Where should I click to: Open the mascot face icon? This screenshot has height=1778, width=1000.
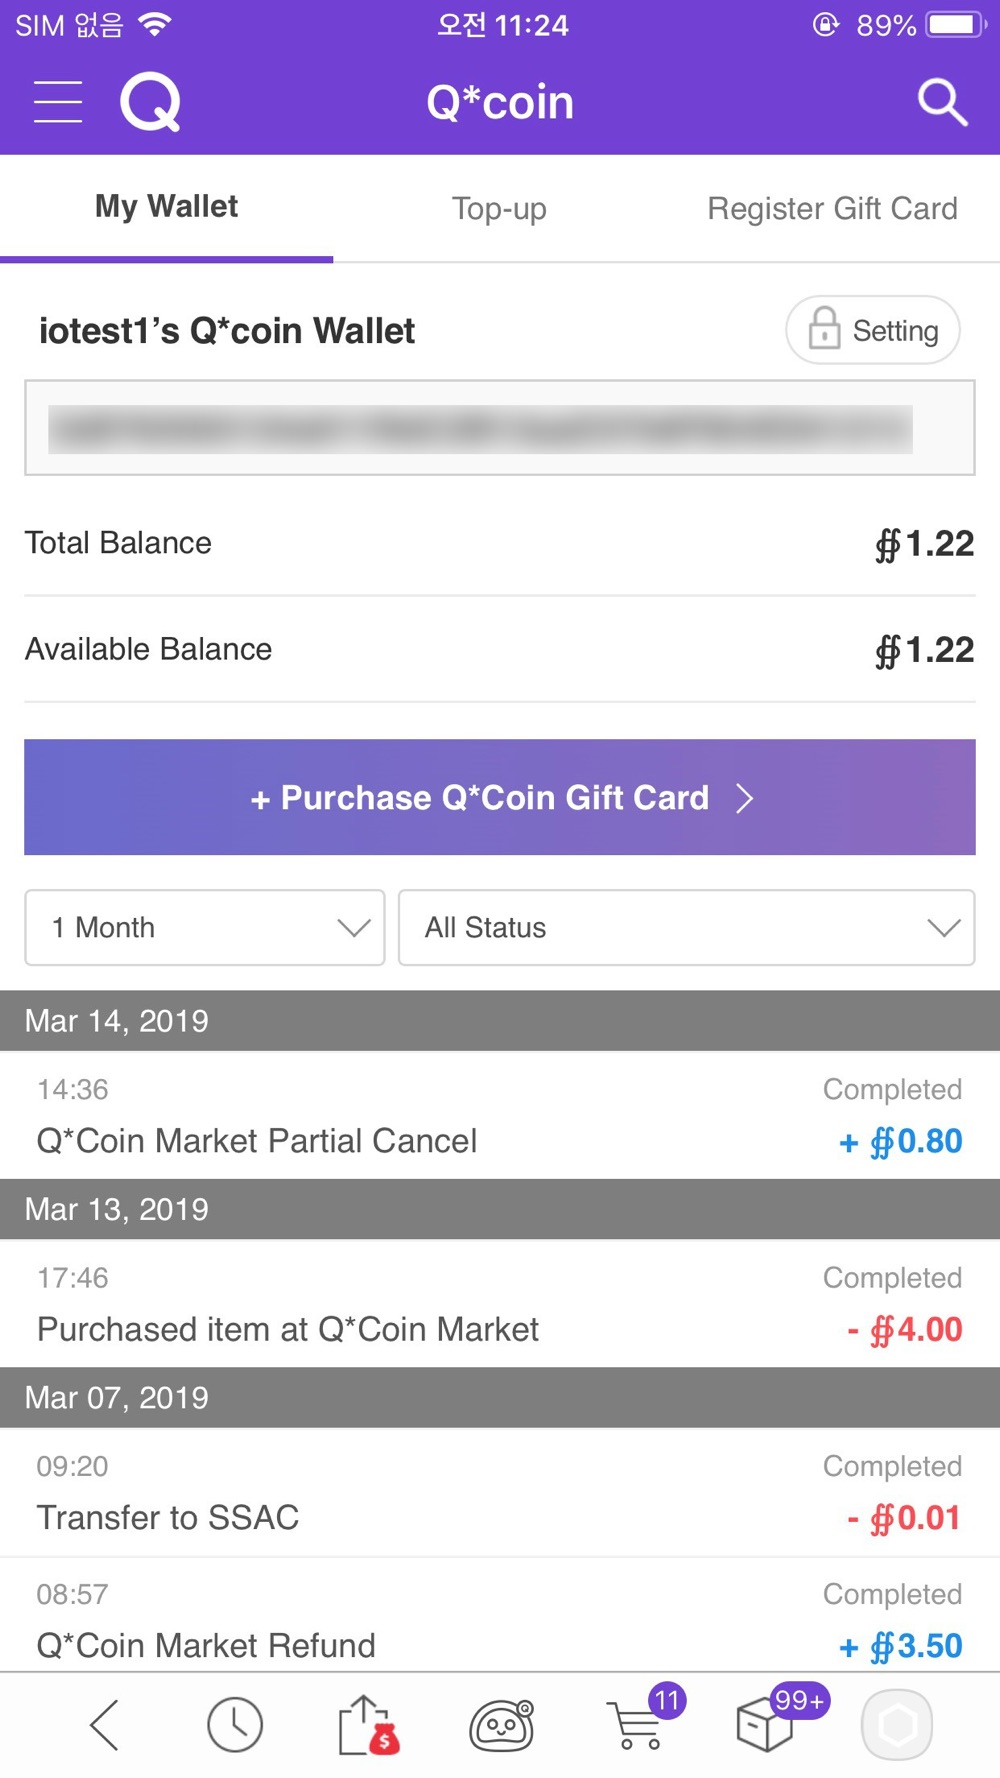coord(502,1725)
